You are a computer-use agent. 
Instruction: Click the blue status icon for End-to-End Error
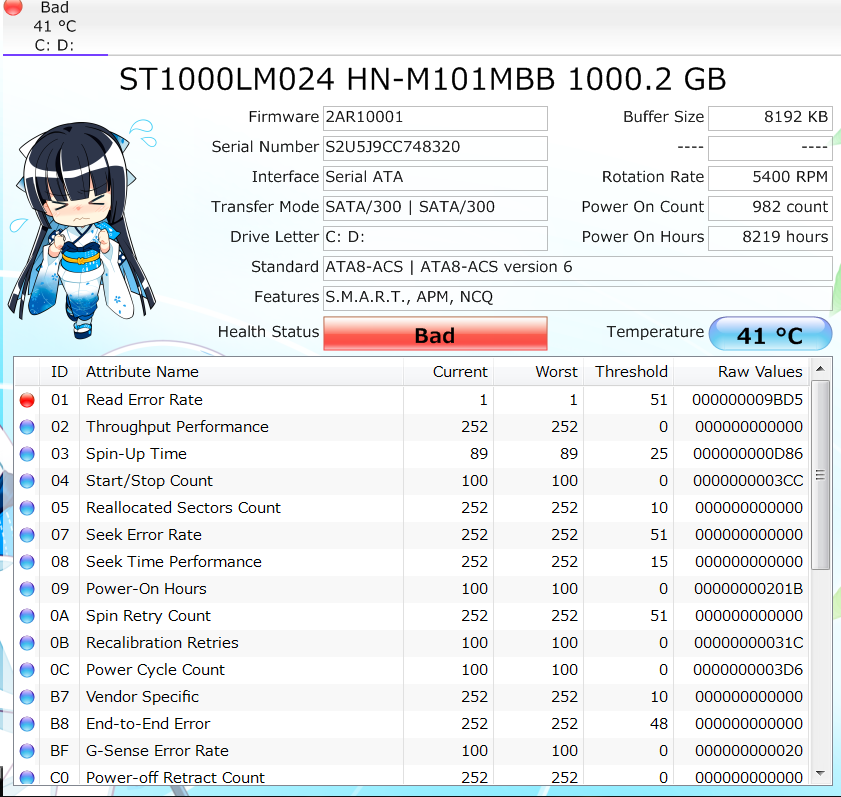[x=27, y=724]
